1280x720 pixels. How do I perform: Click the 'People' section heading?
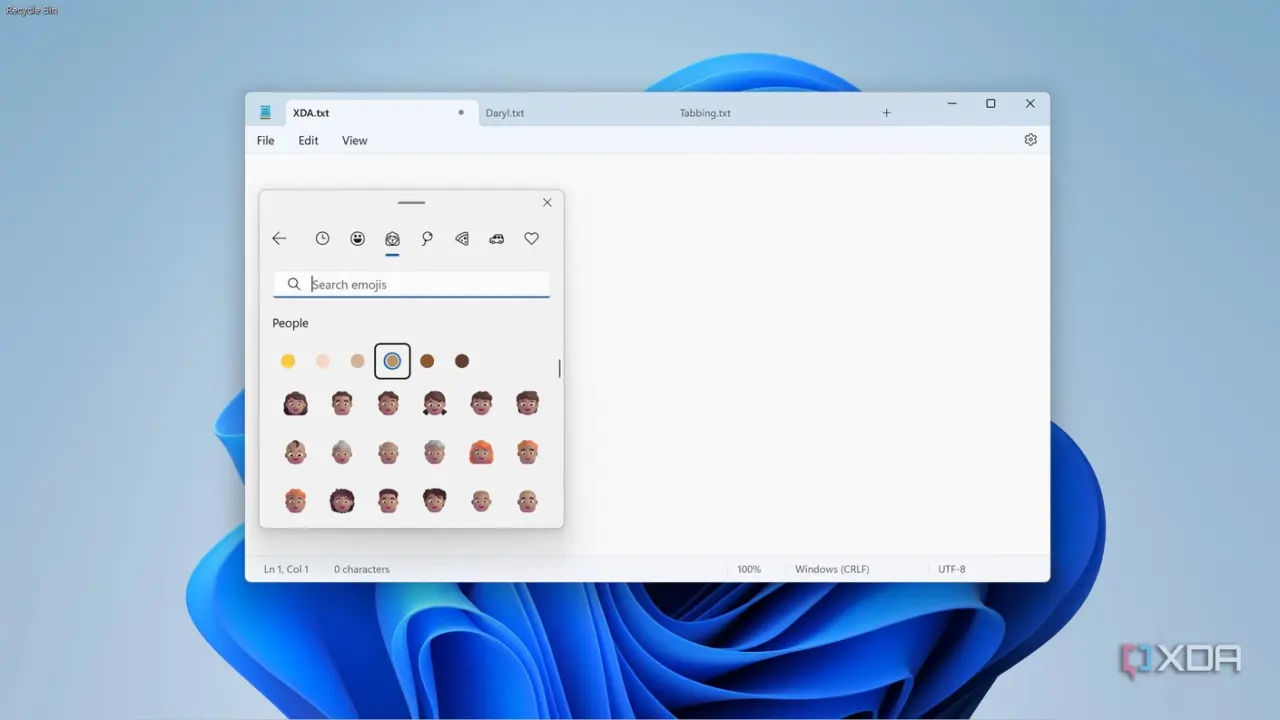(x=290, y=323)
